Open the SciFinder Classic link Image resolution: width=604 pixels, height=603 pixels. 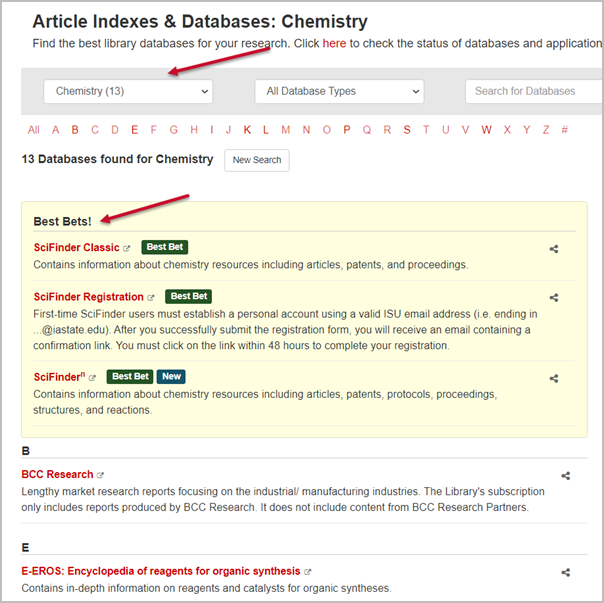click(x=76, y=247)
